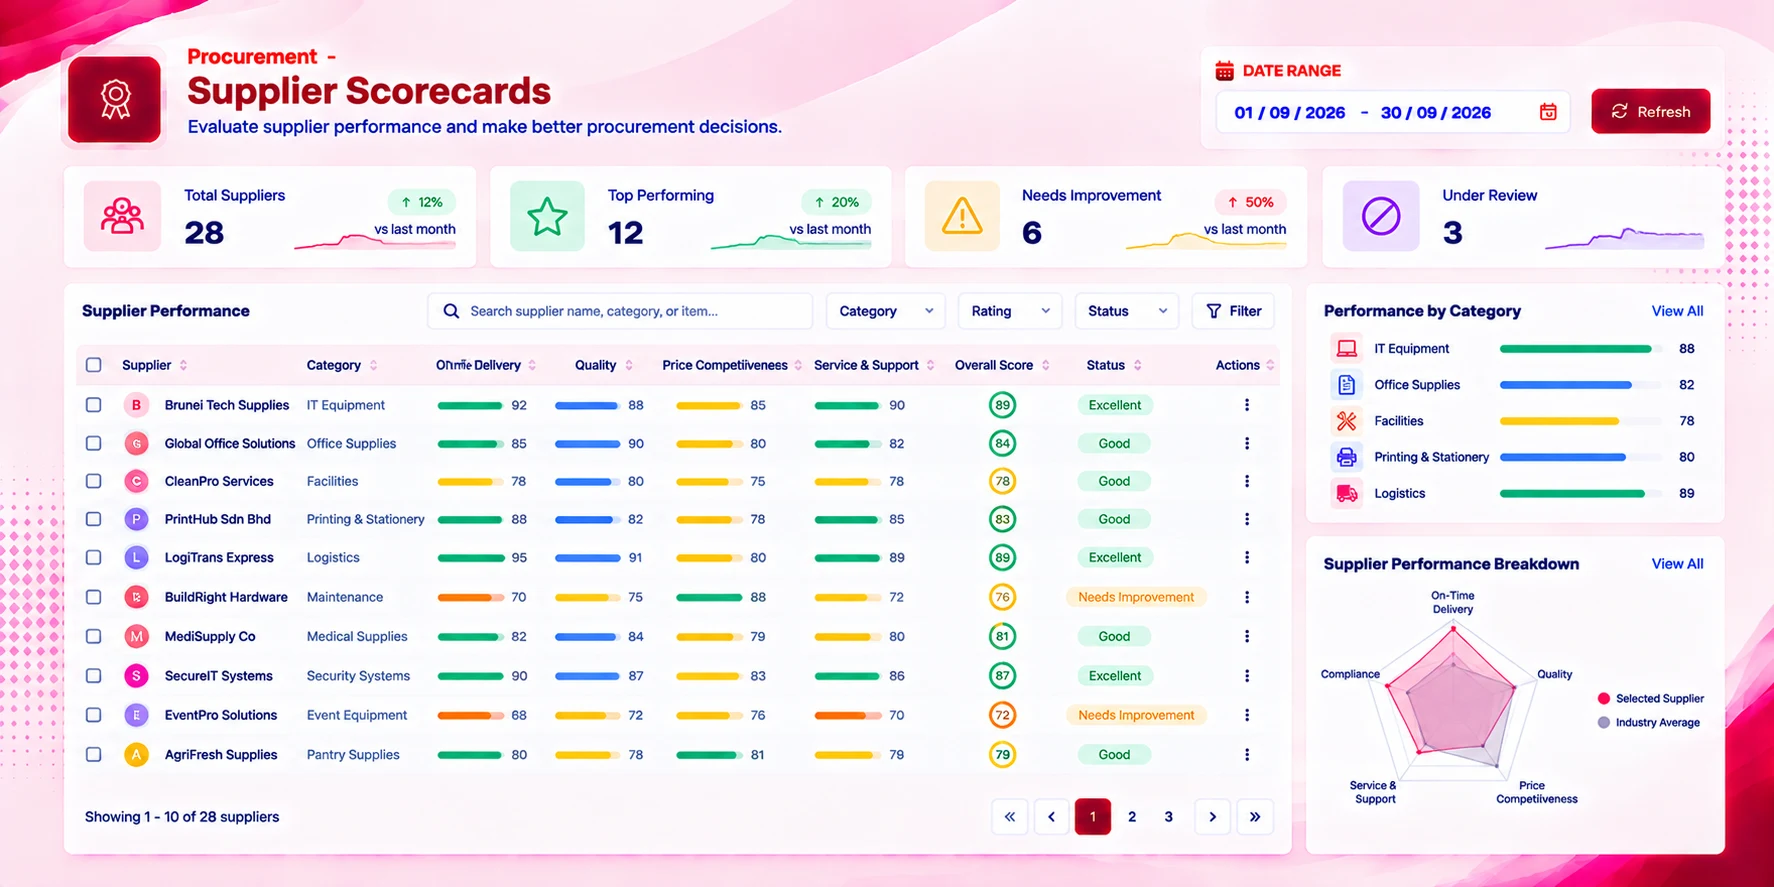1774x887 pixels.
Task: Check the Brunei Tech Supplies row checkbox
Action: pos(94,405)
